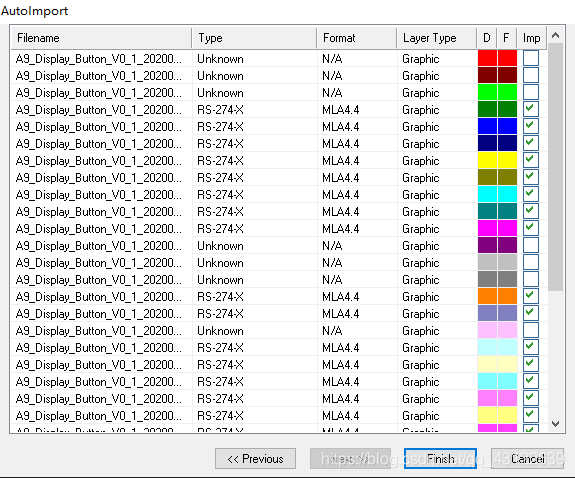Click the Unknown type in the maroon row
This screenshot has height=478, width=575.
click(220, 76)
